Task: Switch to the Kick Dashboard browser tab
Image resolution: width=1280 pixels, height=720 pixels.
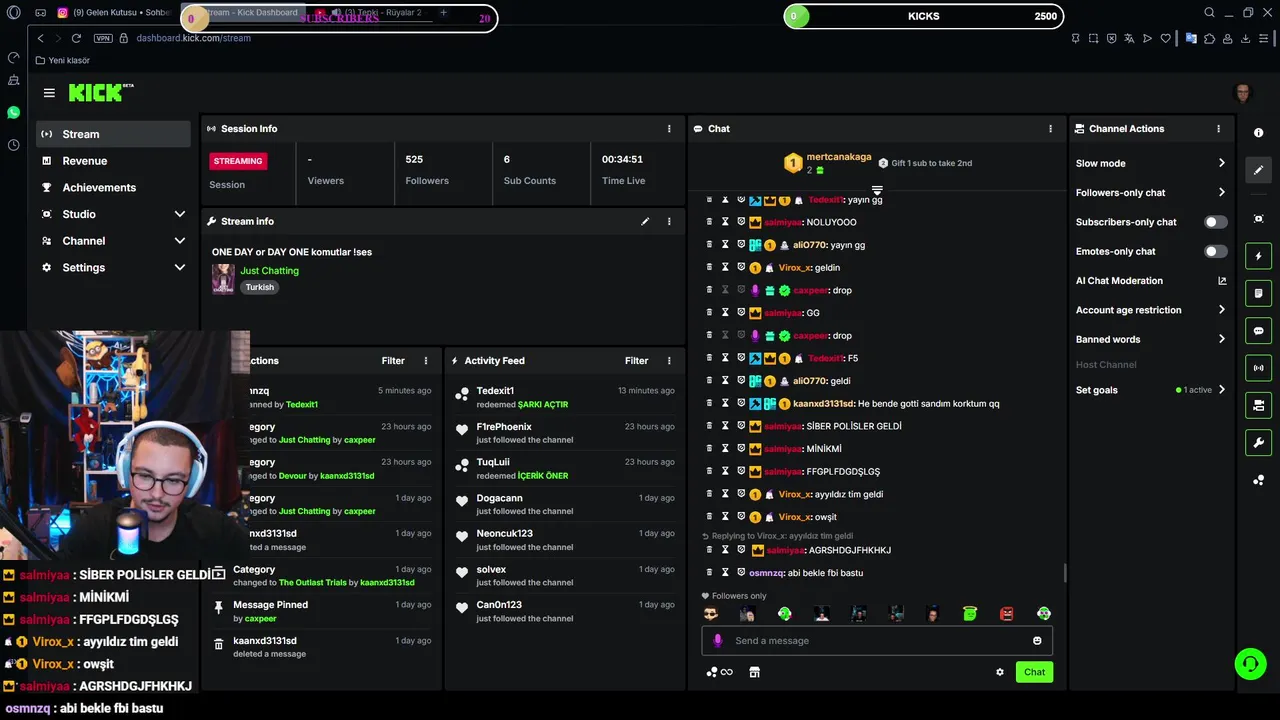Action: (242, 13)
